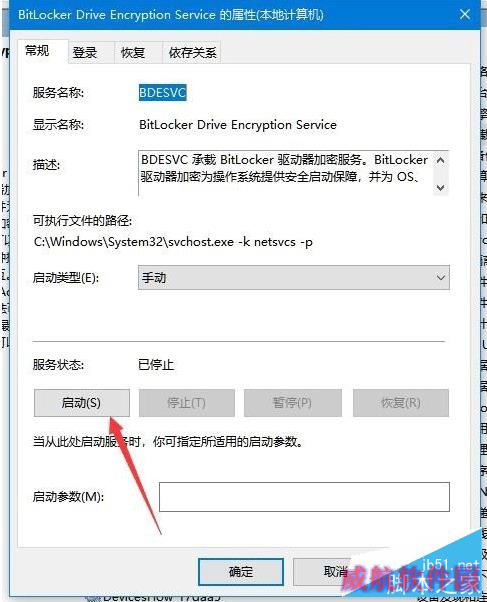Focus the 启动参数(M) input field
Screen dimensions: 487x602
click(x=304, y=497)
